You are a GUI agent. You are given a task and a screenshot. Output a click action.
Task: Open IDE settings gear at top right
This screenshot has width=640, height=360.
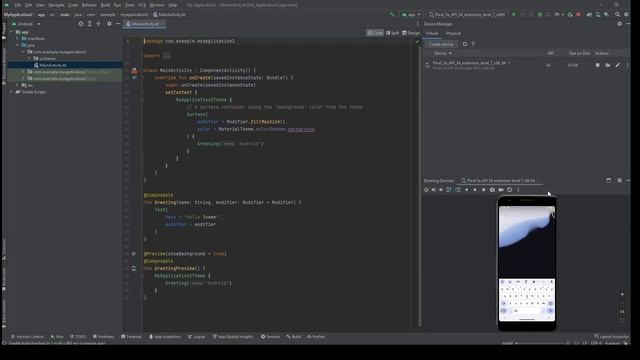pos(627,14)
